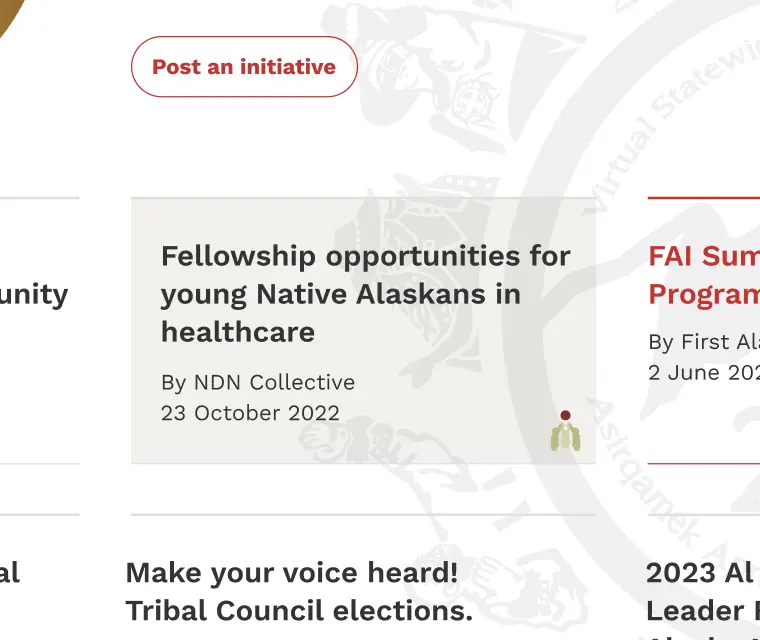Click the cut-off "unity" title at left
The image size is (760, 640).
[x=34, y=294]
